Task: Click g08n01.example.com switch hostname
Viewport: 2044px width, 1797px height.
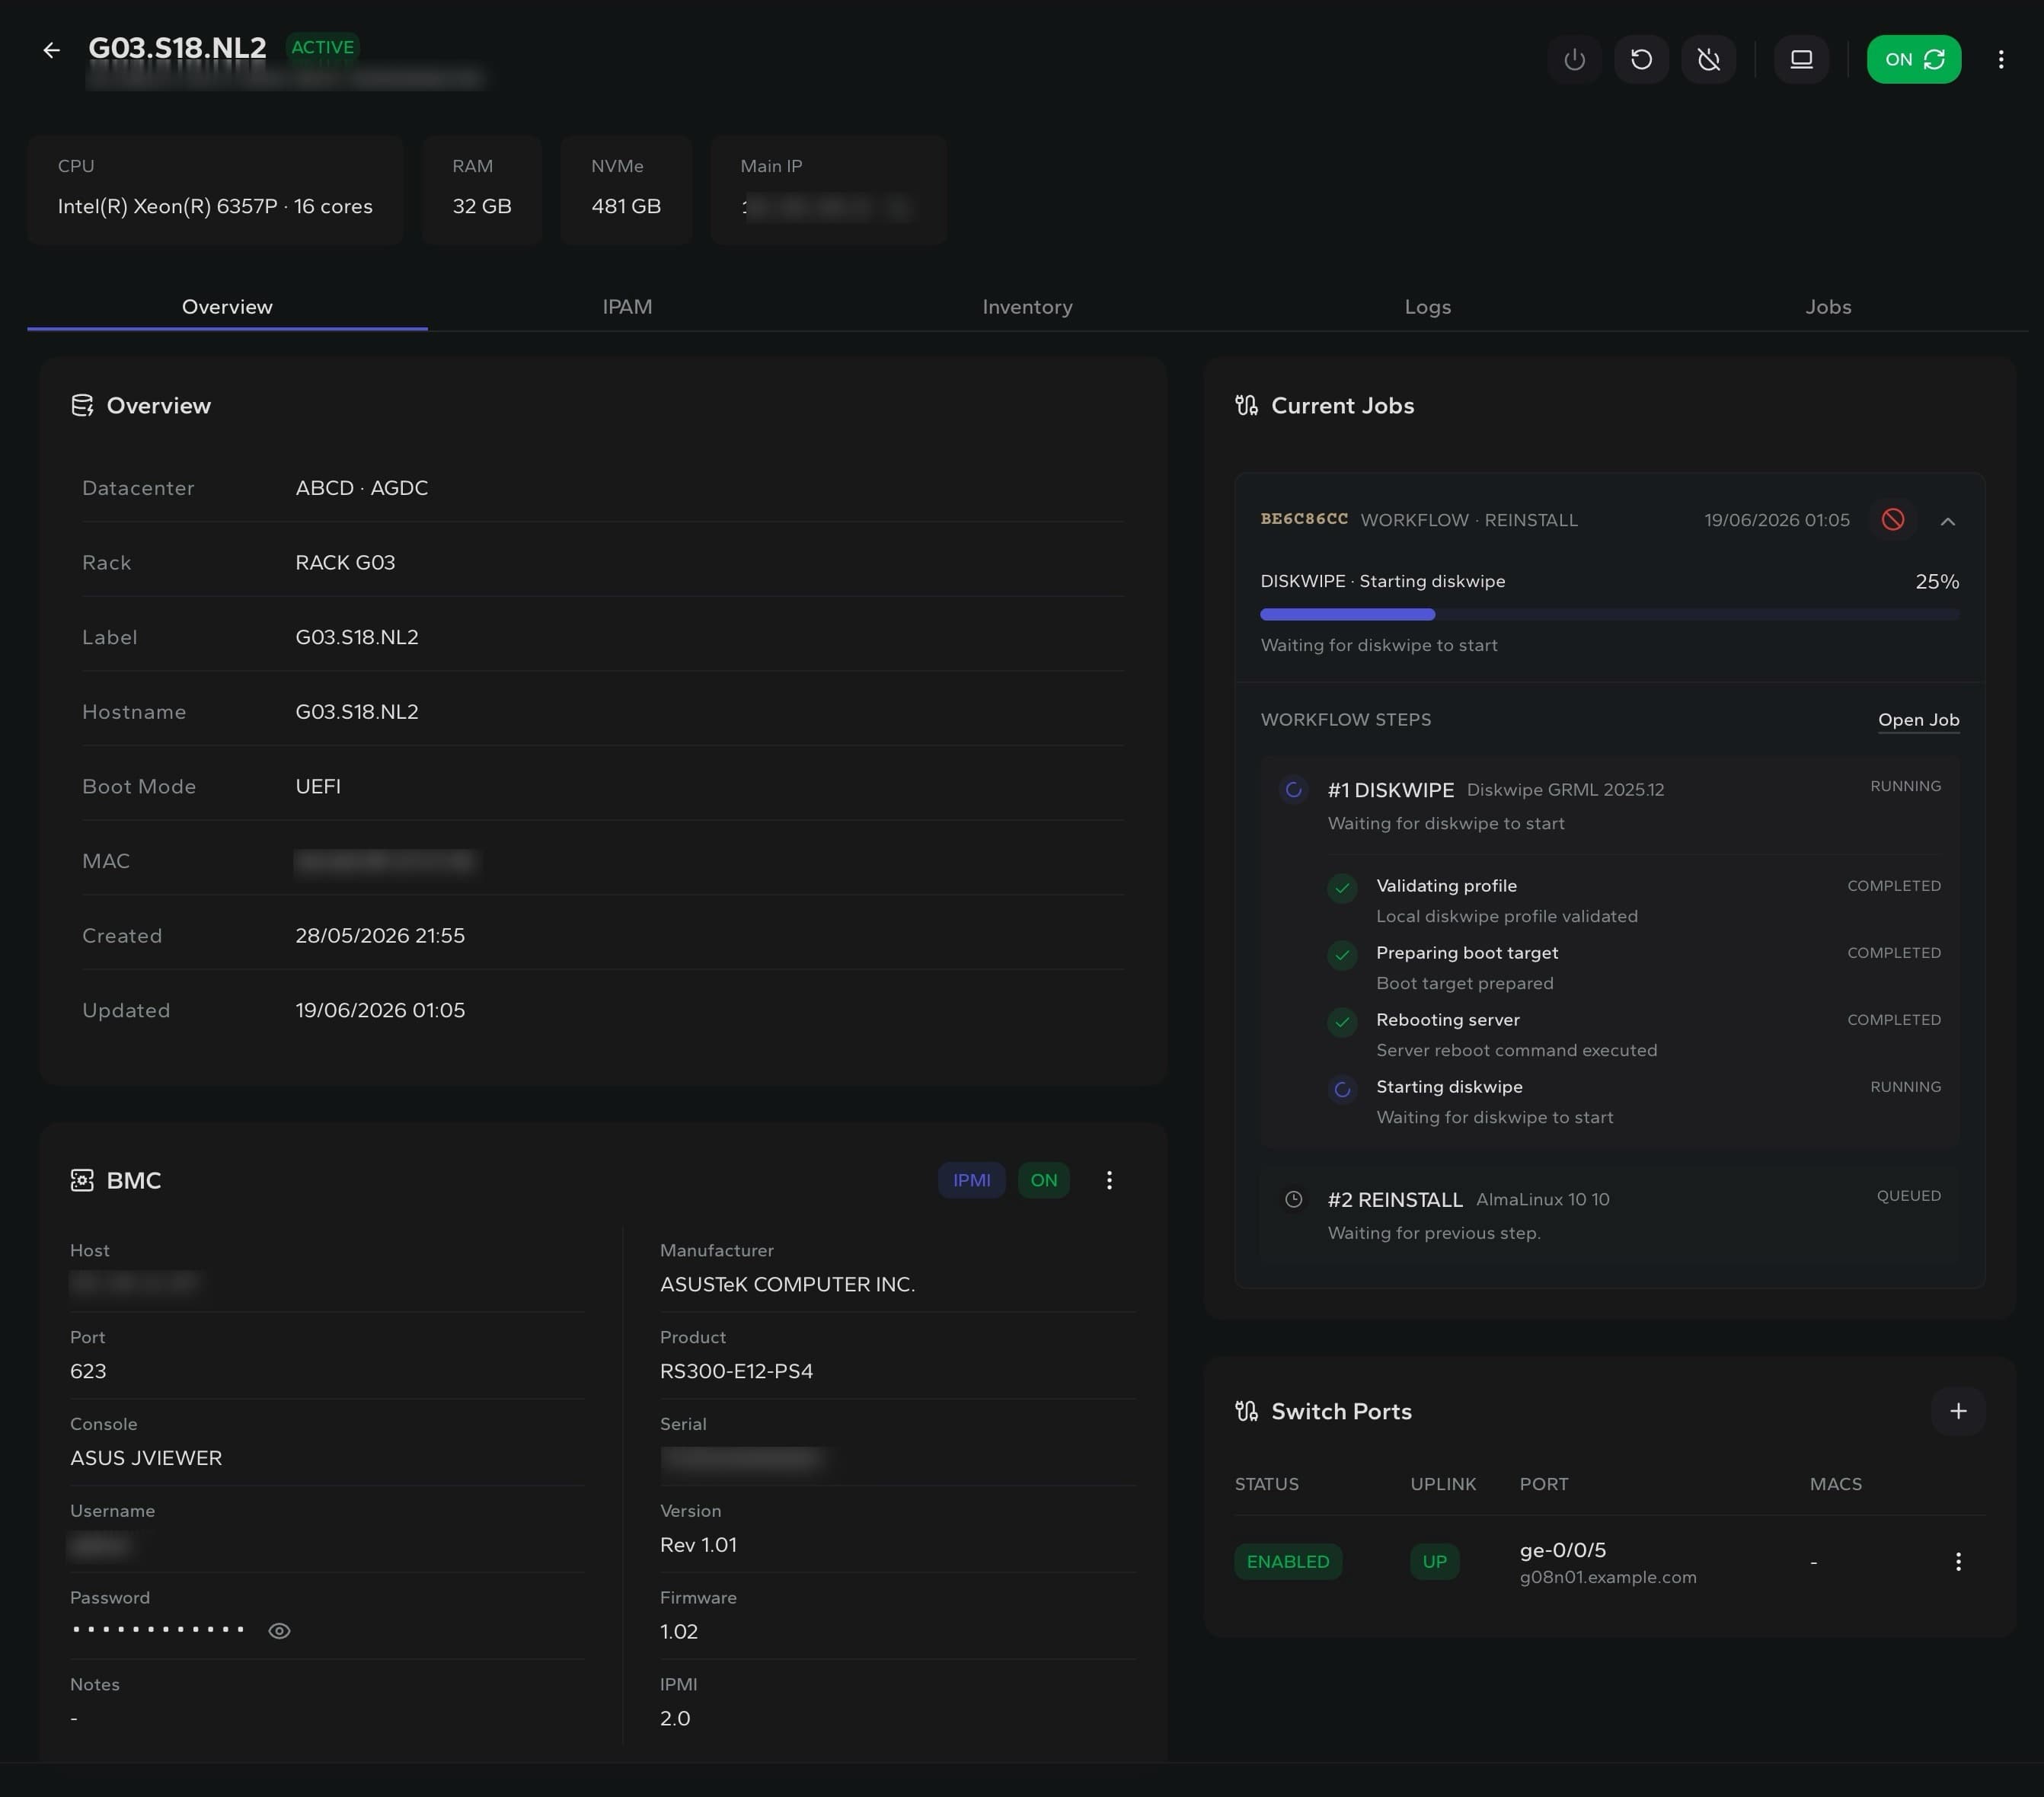Action: (1607, 1577)
